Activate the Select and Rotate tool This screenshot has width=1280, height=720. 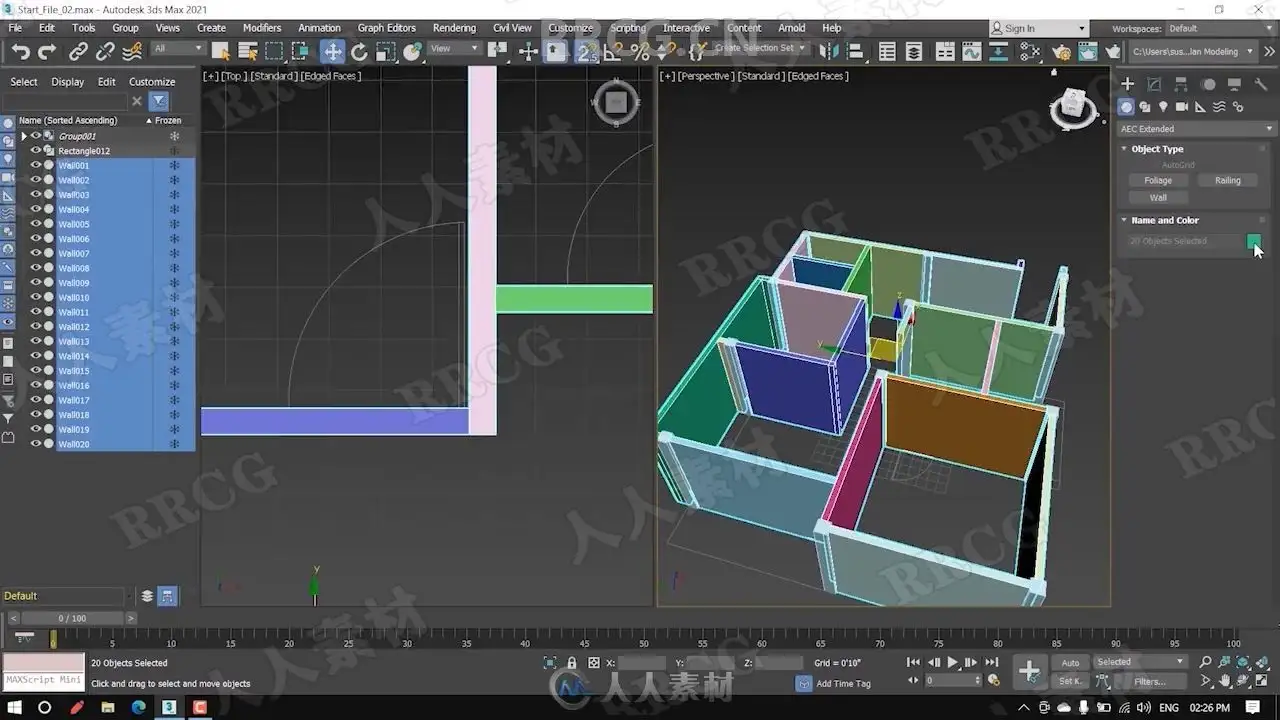coord(359,52)
